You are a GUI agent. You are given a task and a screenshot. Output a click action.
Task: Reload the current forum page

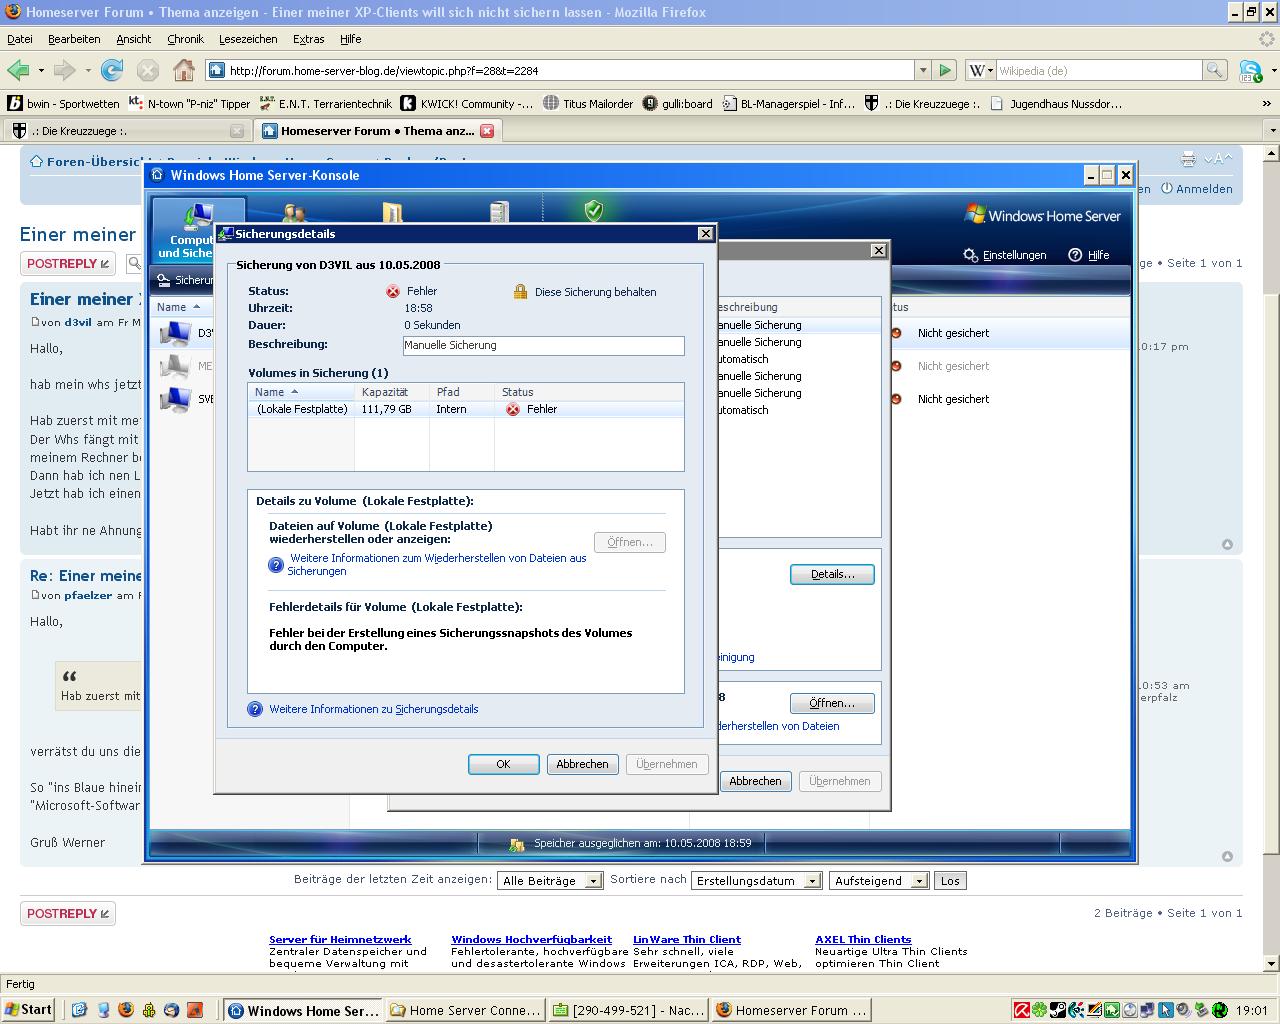pyautogui.click(x=112, y=70)
